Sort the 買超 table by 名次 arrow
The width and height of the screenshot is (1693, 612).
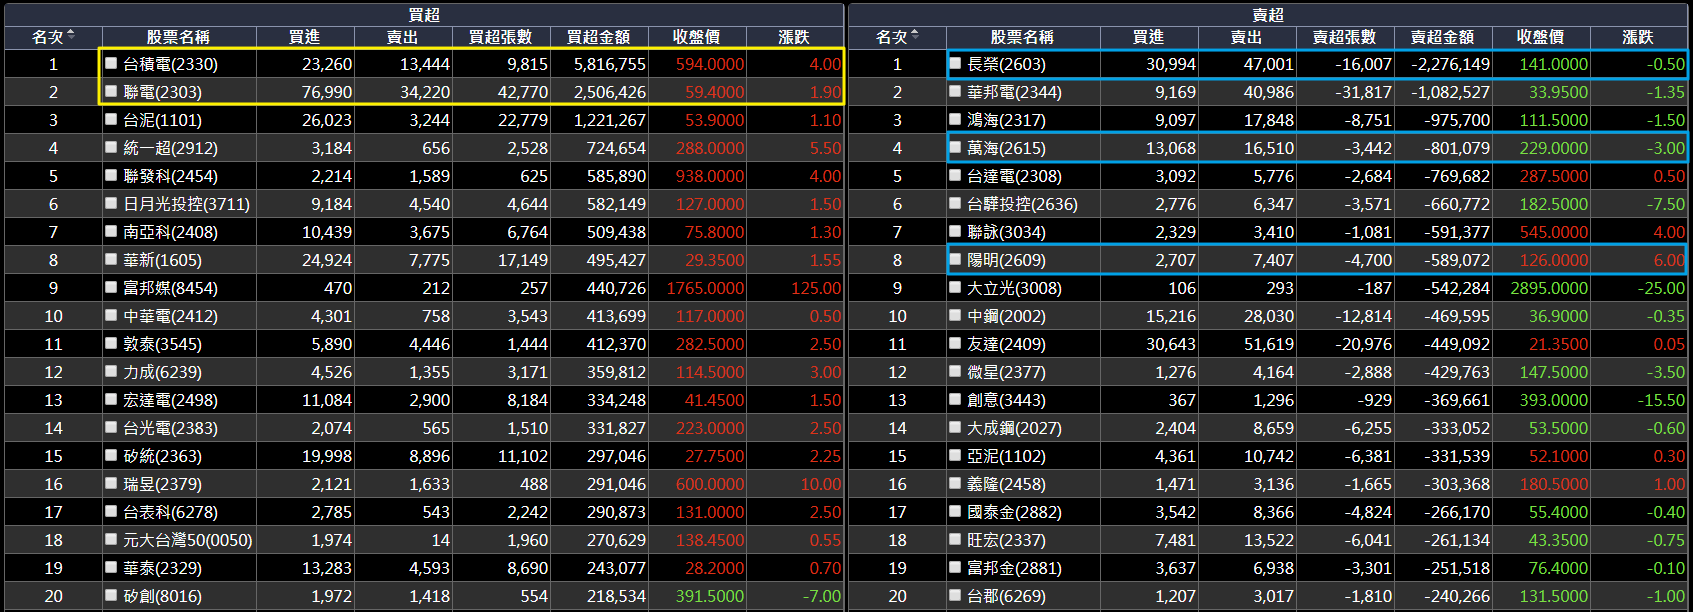click(71, 36)
